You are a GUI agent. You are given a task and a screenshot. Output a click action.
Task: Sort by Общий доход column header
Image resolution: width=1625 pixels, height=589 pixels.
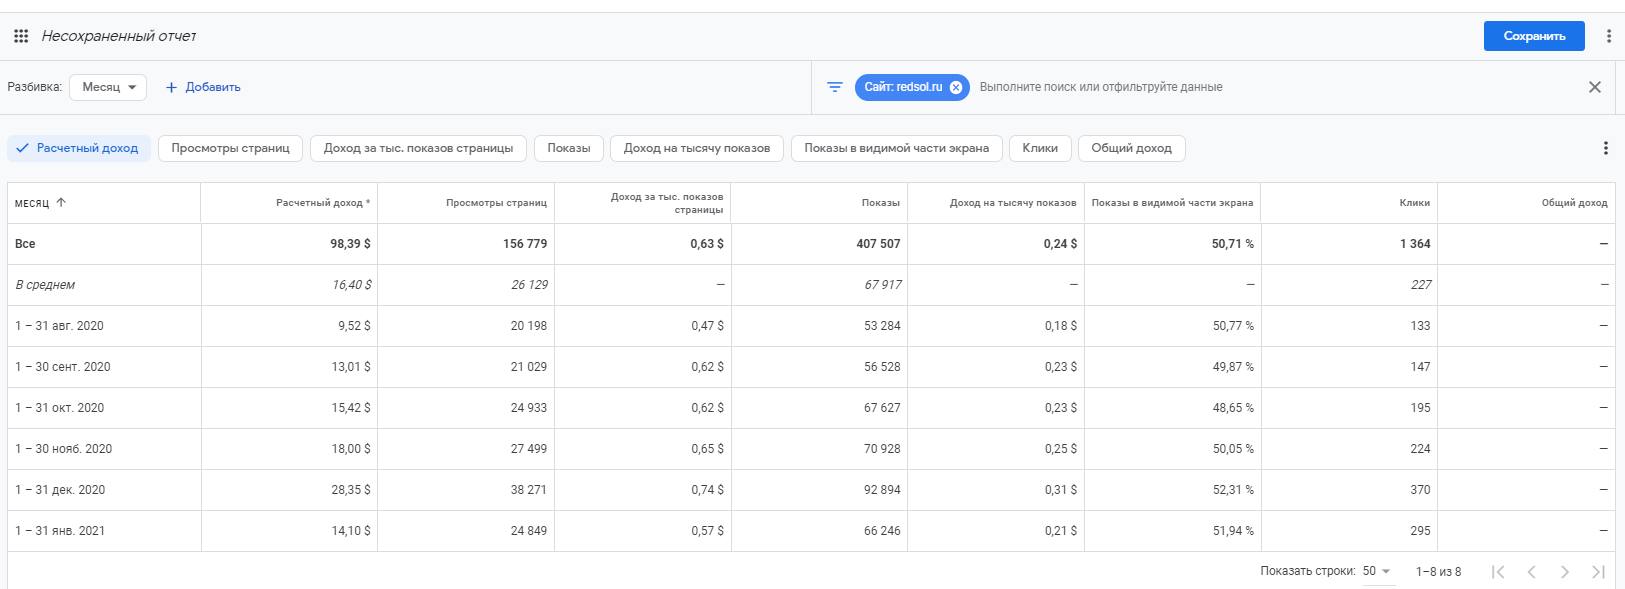(x=1574, y=203)
